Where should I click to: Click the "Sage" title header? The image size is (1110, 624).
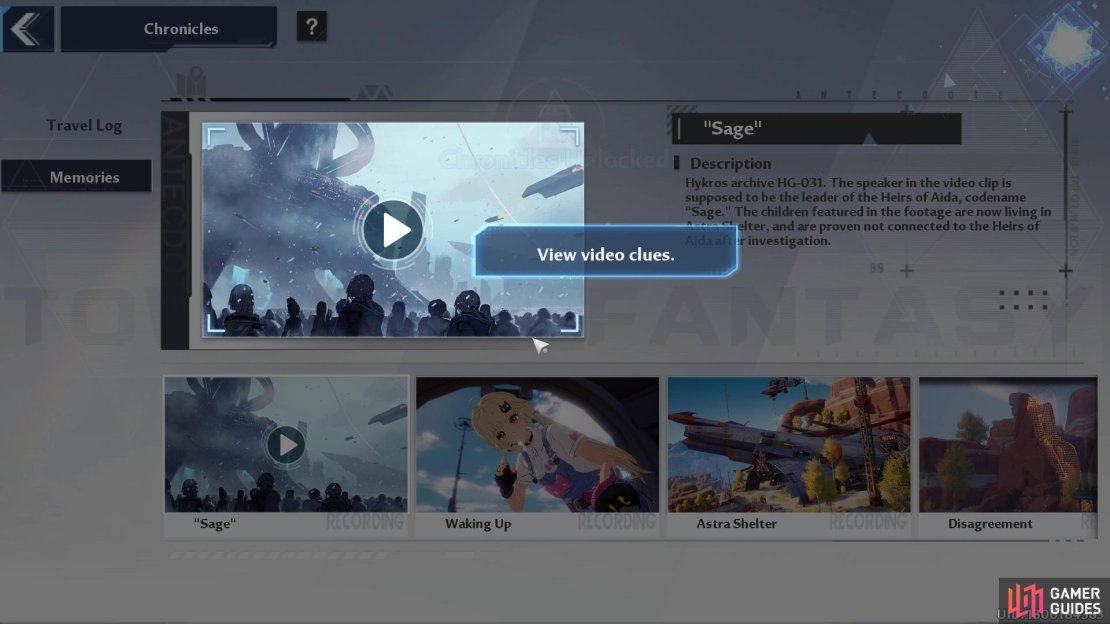pos(816,128)
